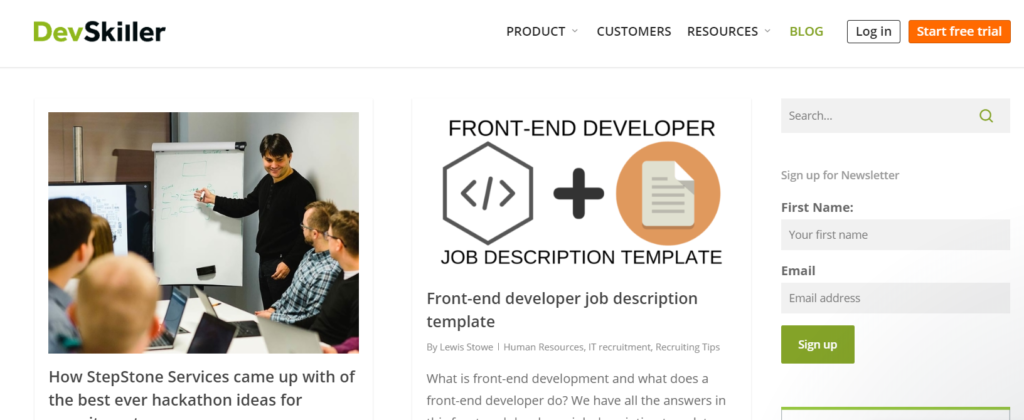
Task: Open author Lewis Stowe's page
Action: click(x=468, y=348)
